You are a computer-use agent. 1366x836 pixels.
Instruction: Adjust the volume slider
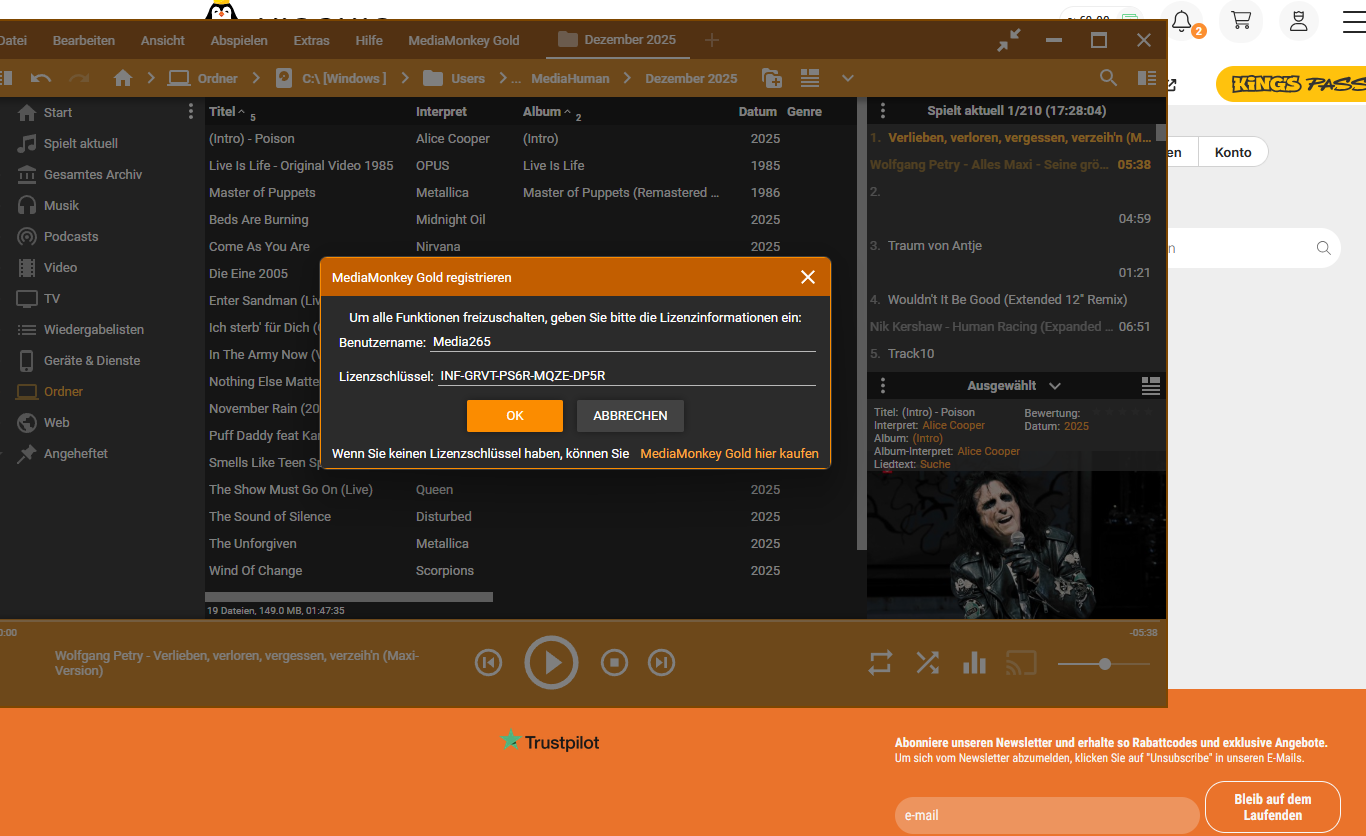1104,664
